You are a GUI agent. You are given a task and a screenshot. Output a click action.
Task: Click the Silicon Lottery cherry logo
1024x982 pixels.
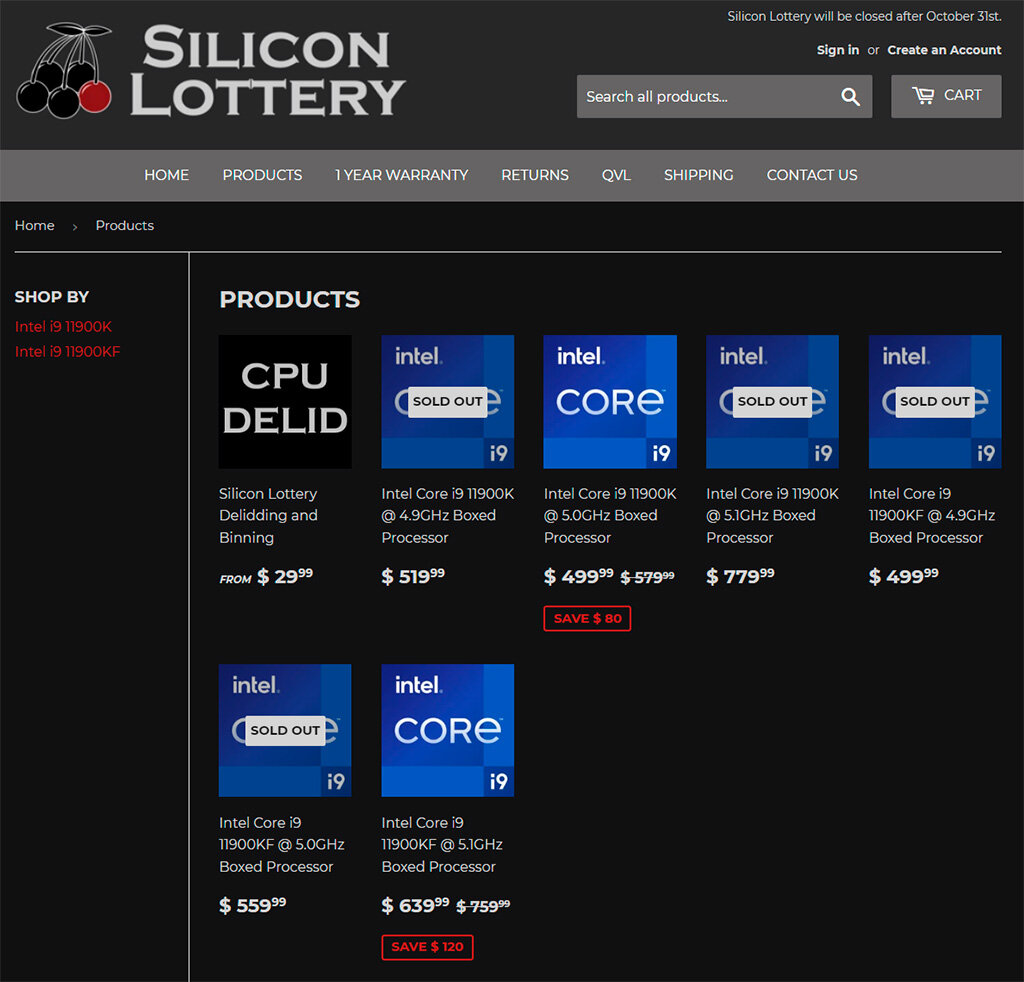[64, 71]
